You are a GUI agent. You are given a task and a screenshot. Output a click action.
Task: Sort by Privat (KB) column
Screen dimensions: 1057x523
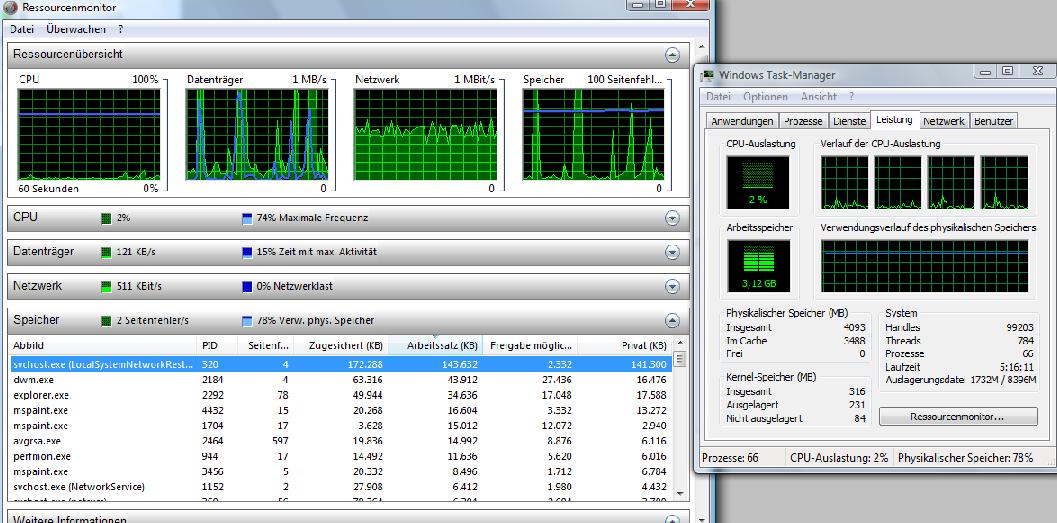[625, 345]
